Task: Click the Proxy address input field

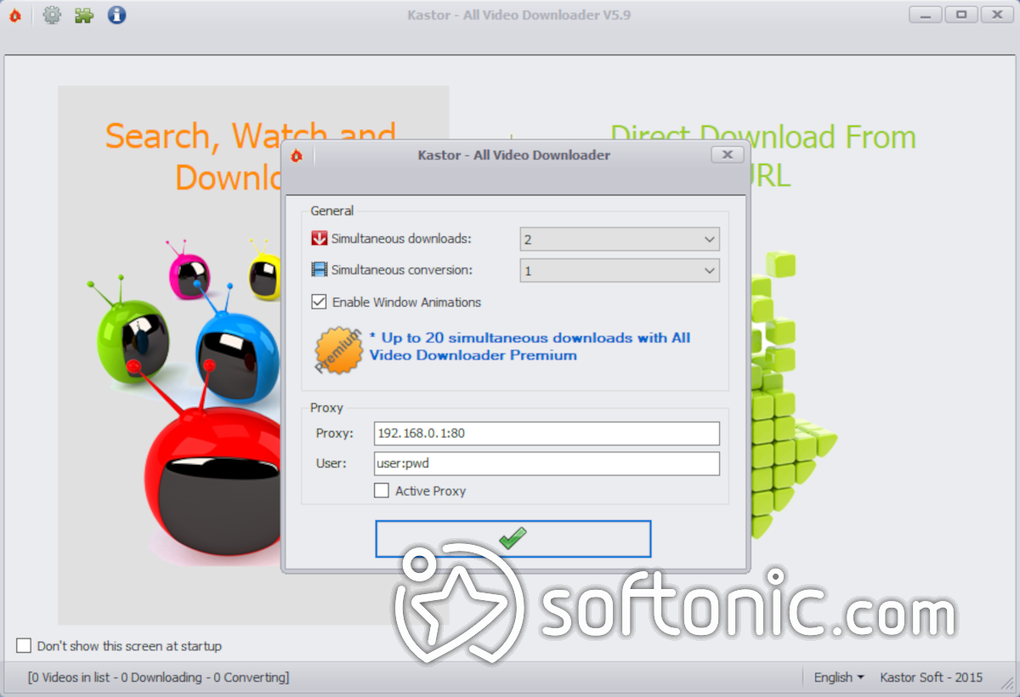Action: [x=546, y=433]
